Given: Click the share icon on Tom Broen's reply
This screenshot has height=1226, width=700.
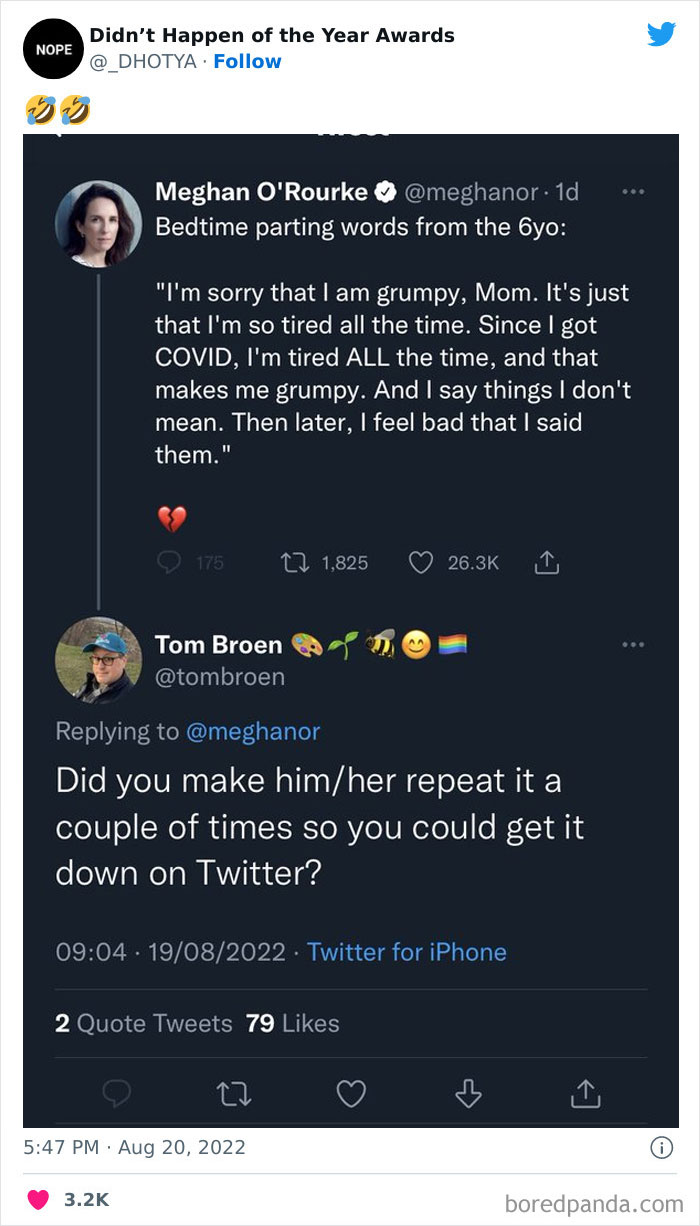Looking at the screenshot, I should point(587,1095).
